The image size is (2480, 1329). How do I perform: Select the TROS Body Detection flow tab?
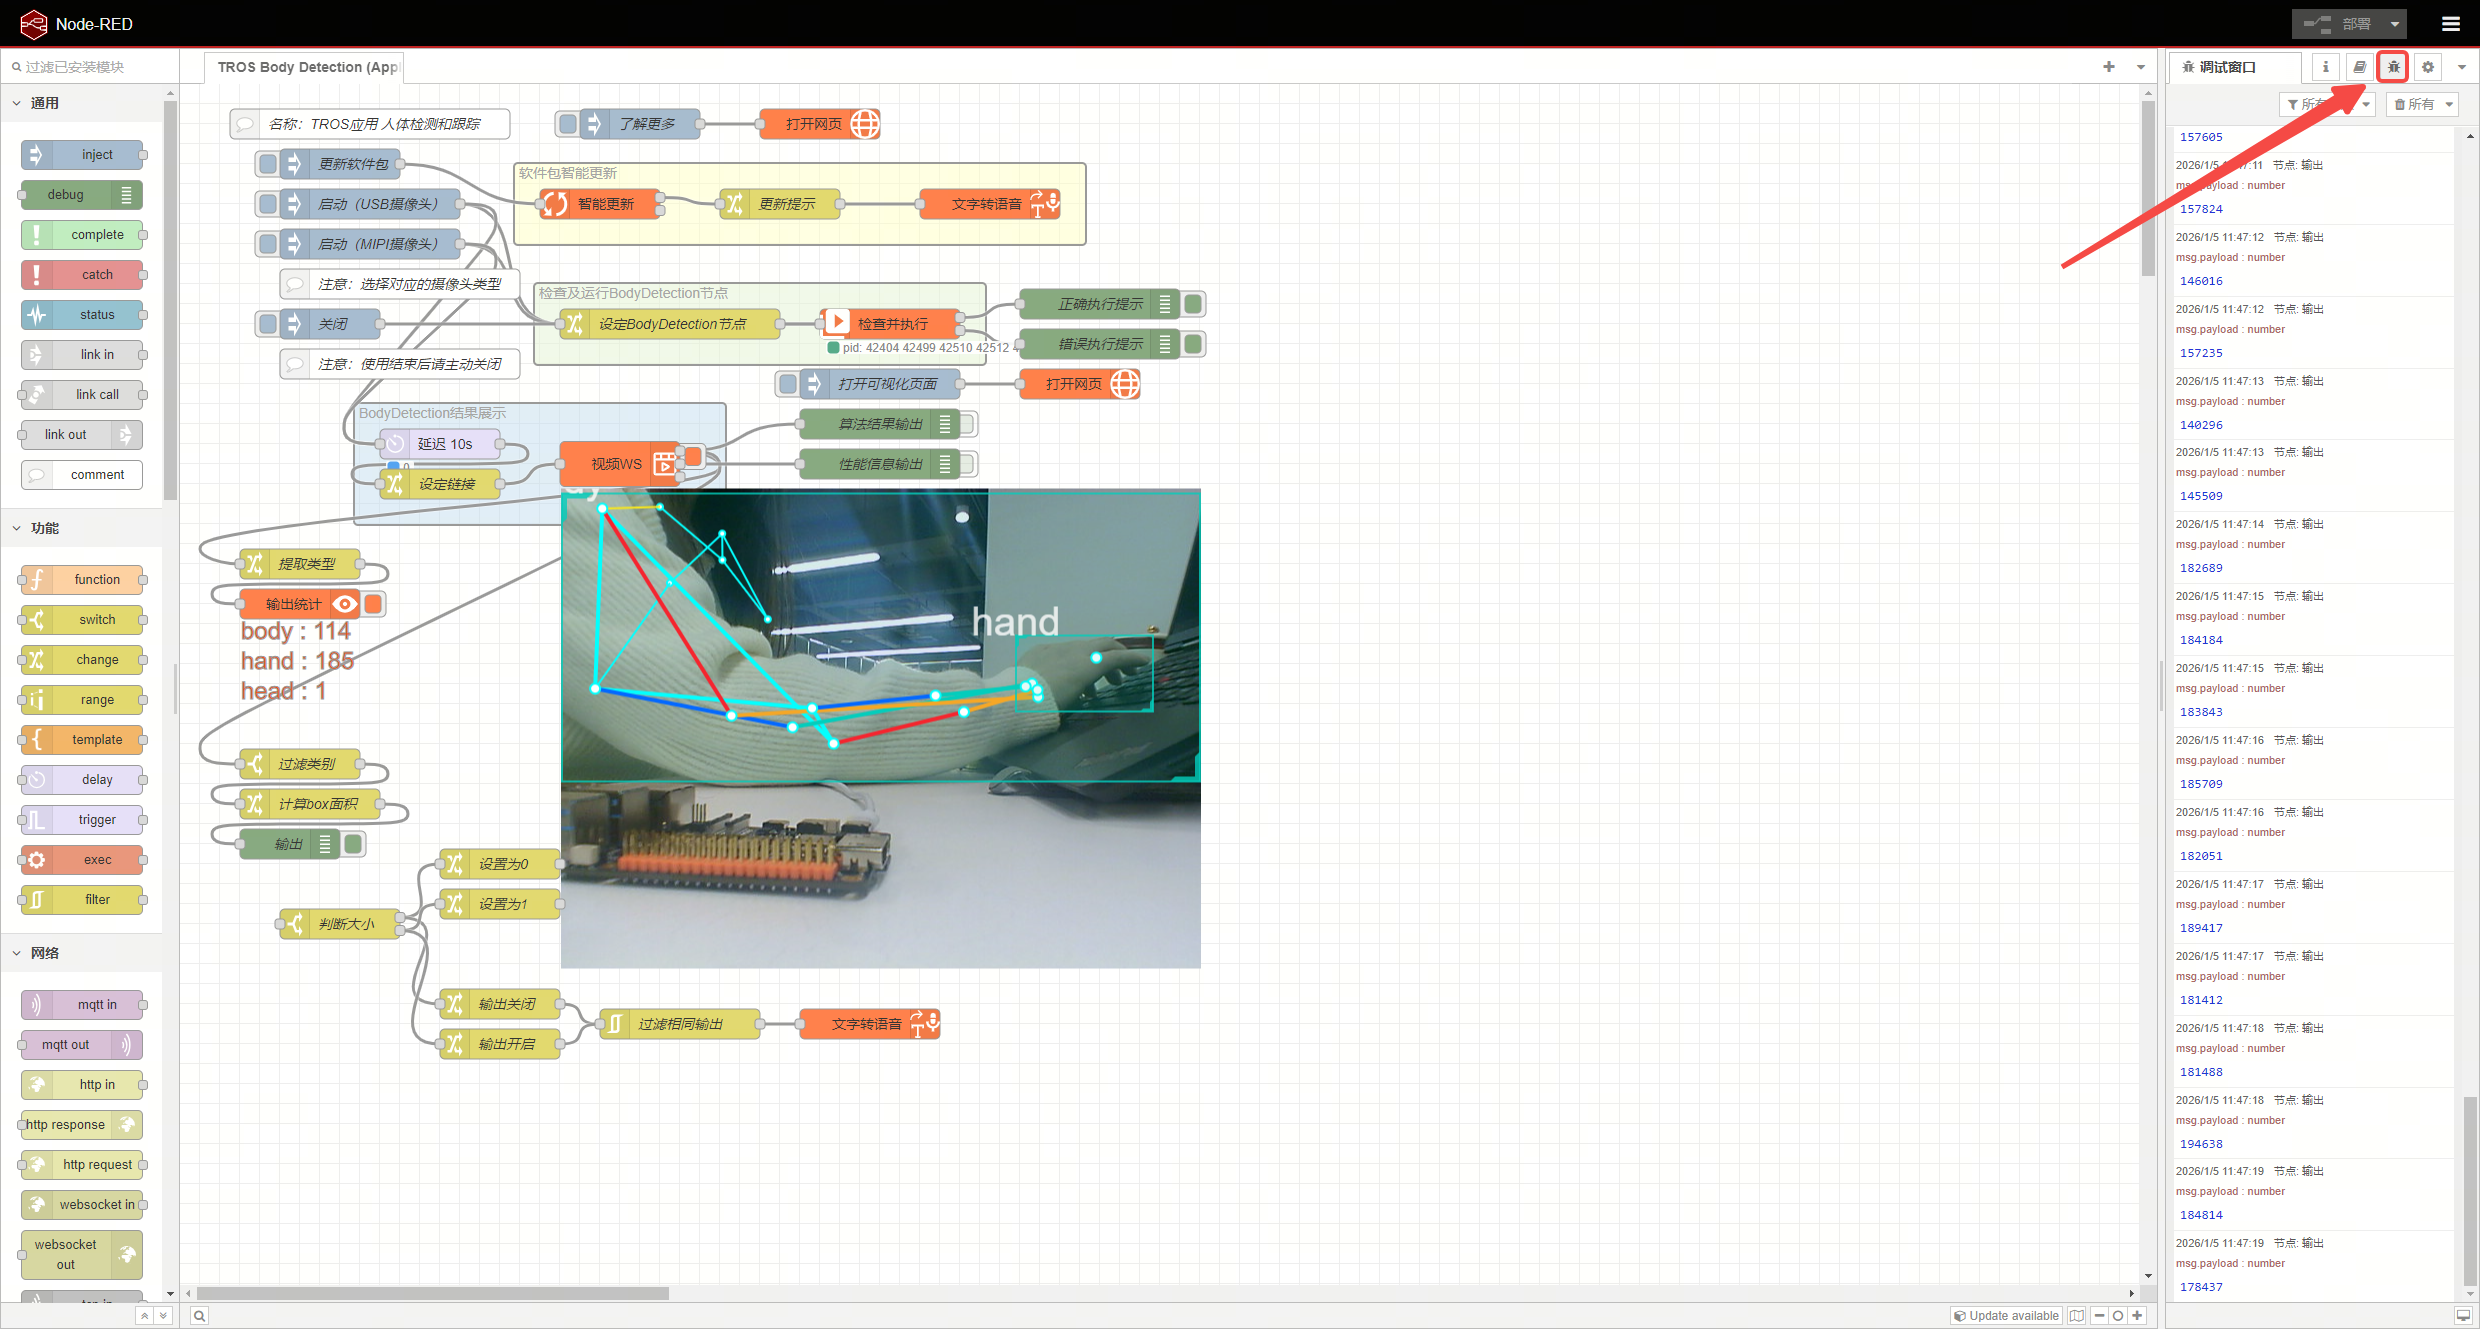[305, 67]
